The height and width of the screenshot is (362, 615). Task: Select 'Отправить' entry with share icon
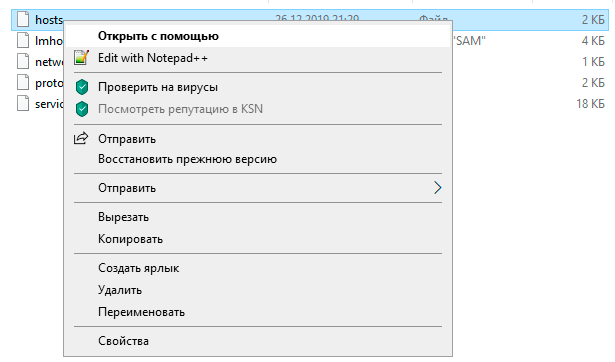(x=258, y=139)
